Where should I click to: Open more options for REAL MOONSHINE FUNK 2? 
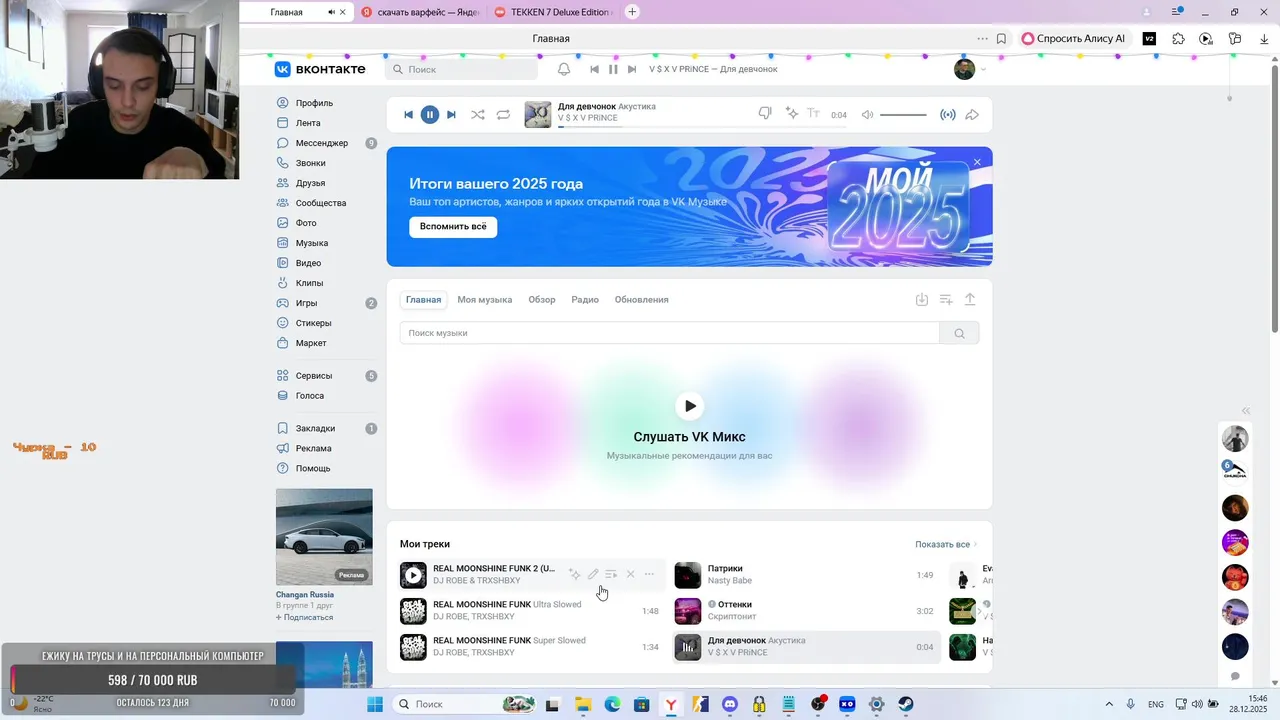649,574
